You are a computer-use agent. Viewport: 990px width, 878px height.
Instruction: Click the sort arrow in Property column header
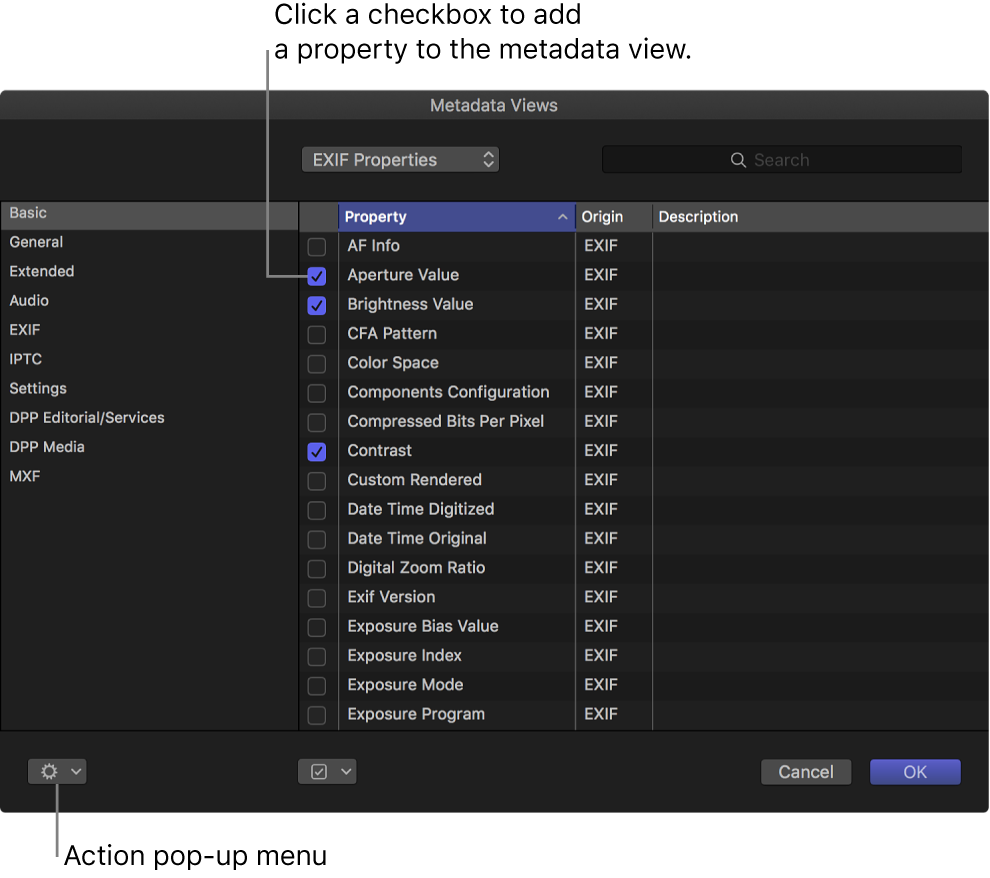[562, 217]
